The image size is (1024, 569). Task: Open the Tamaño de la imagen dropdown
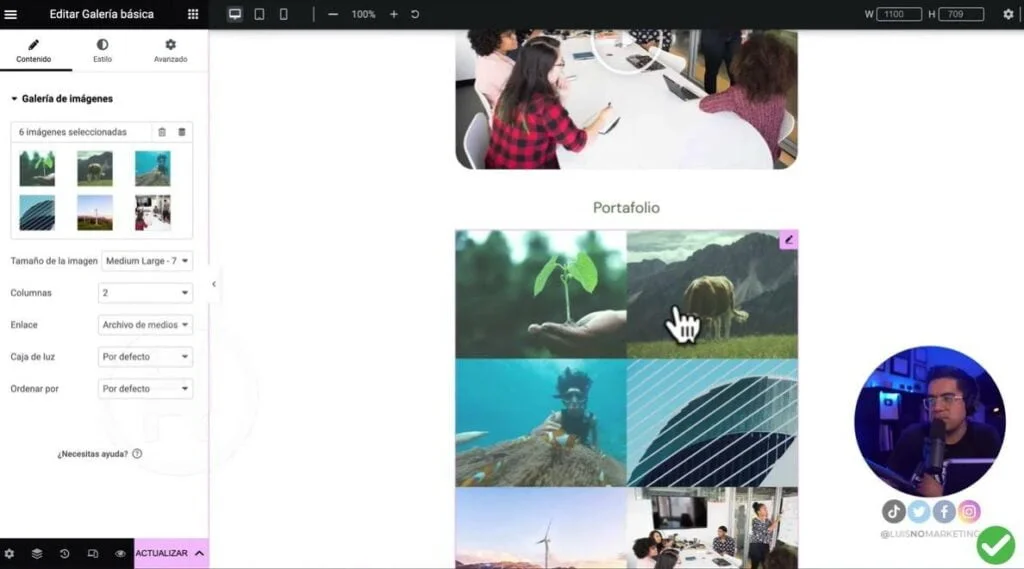coord(147,261)
